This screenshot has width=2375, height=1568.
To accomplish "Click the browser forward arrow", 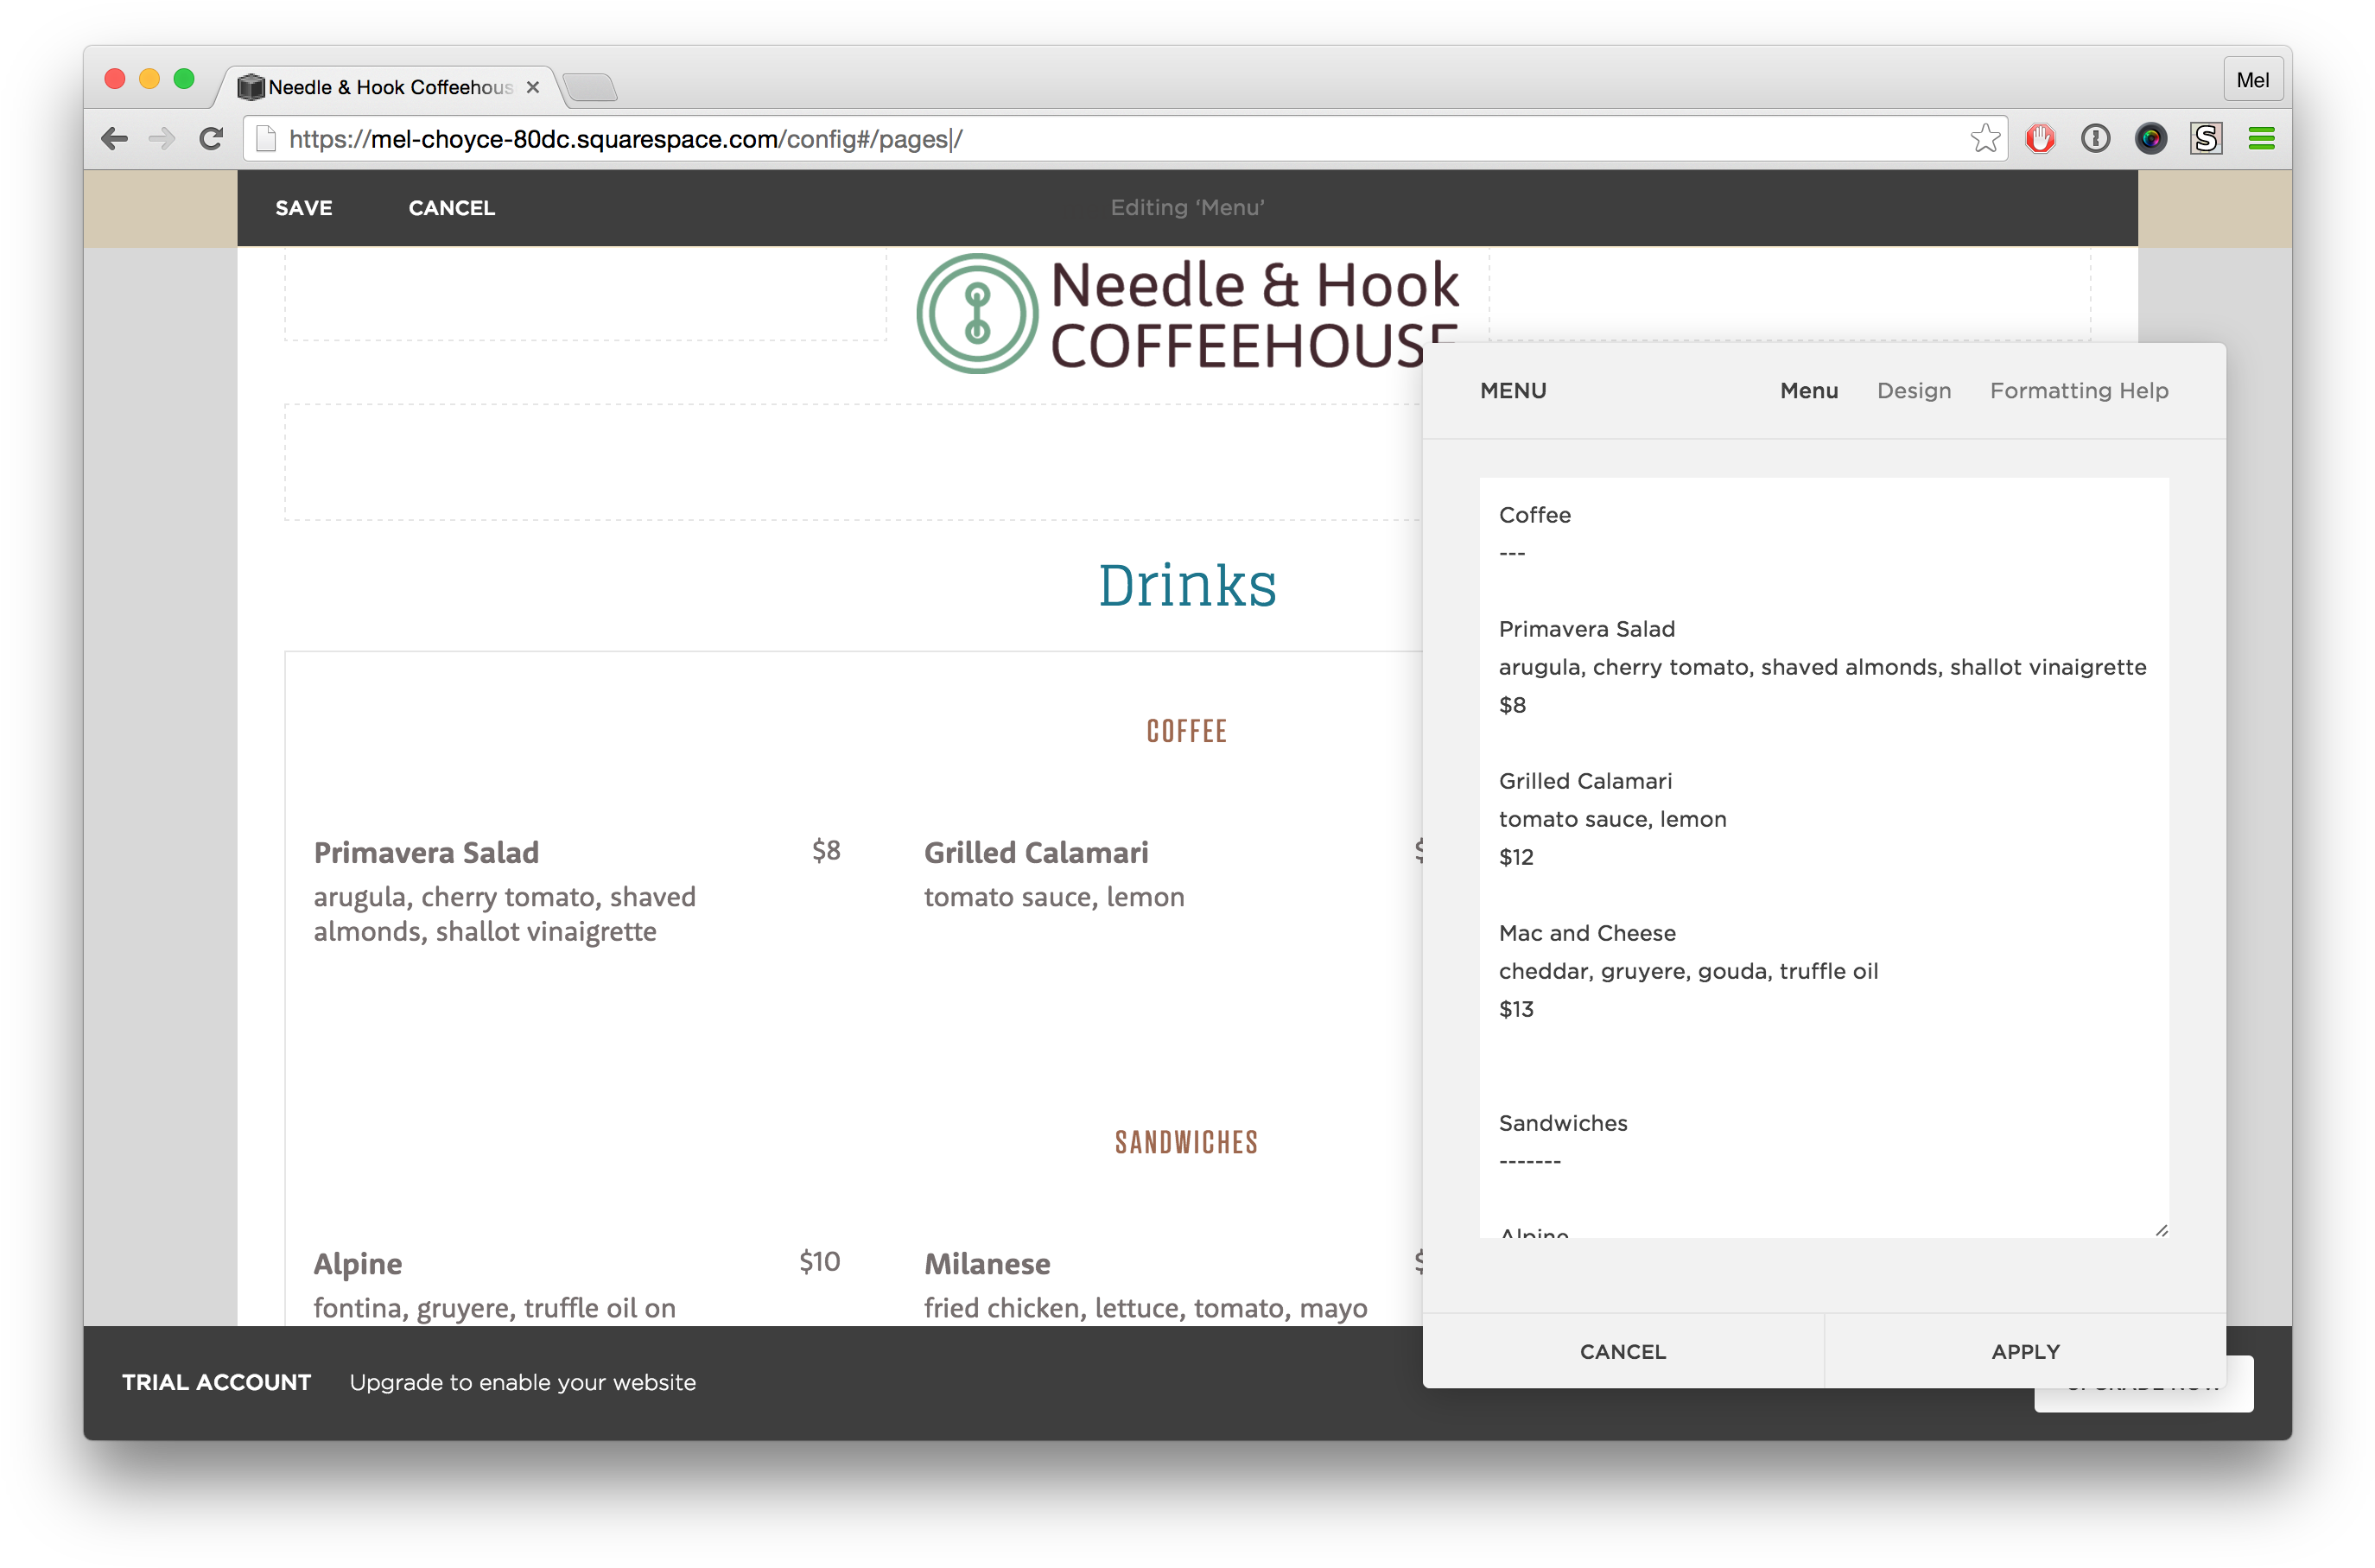I will pos(161,139).
